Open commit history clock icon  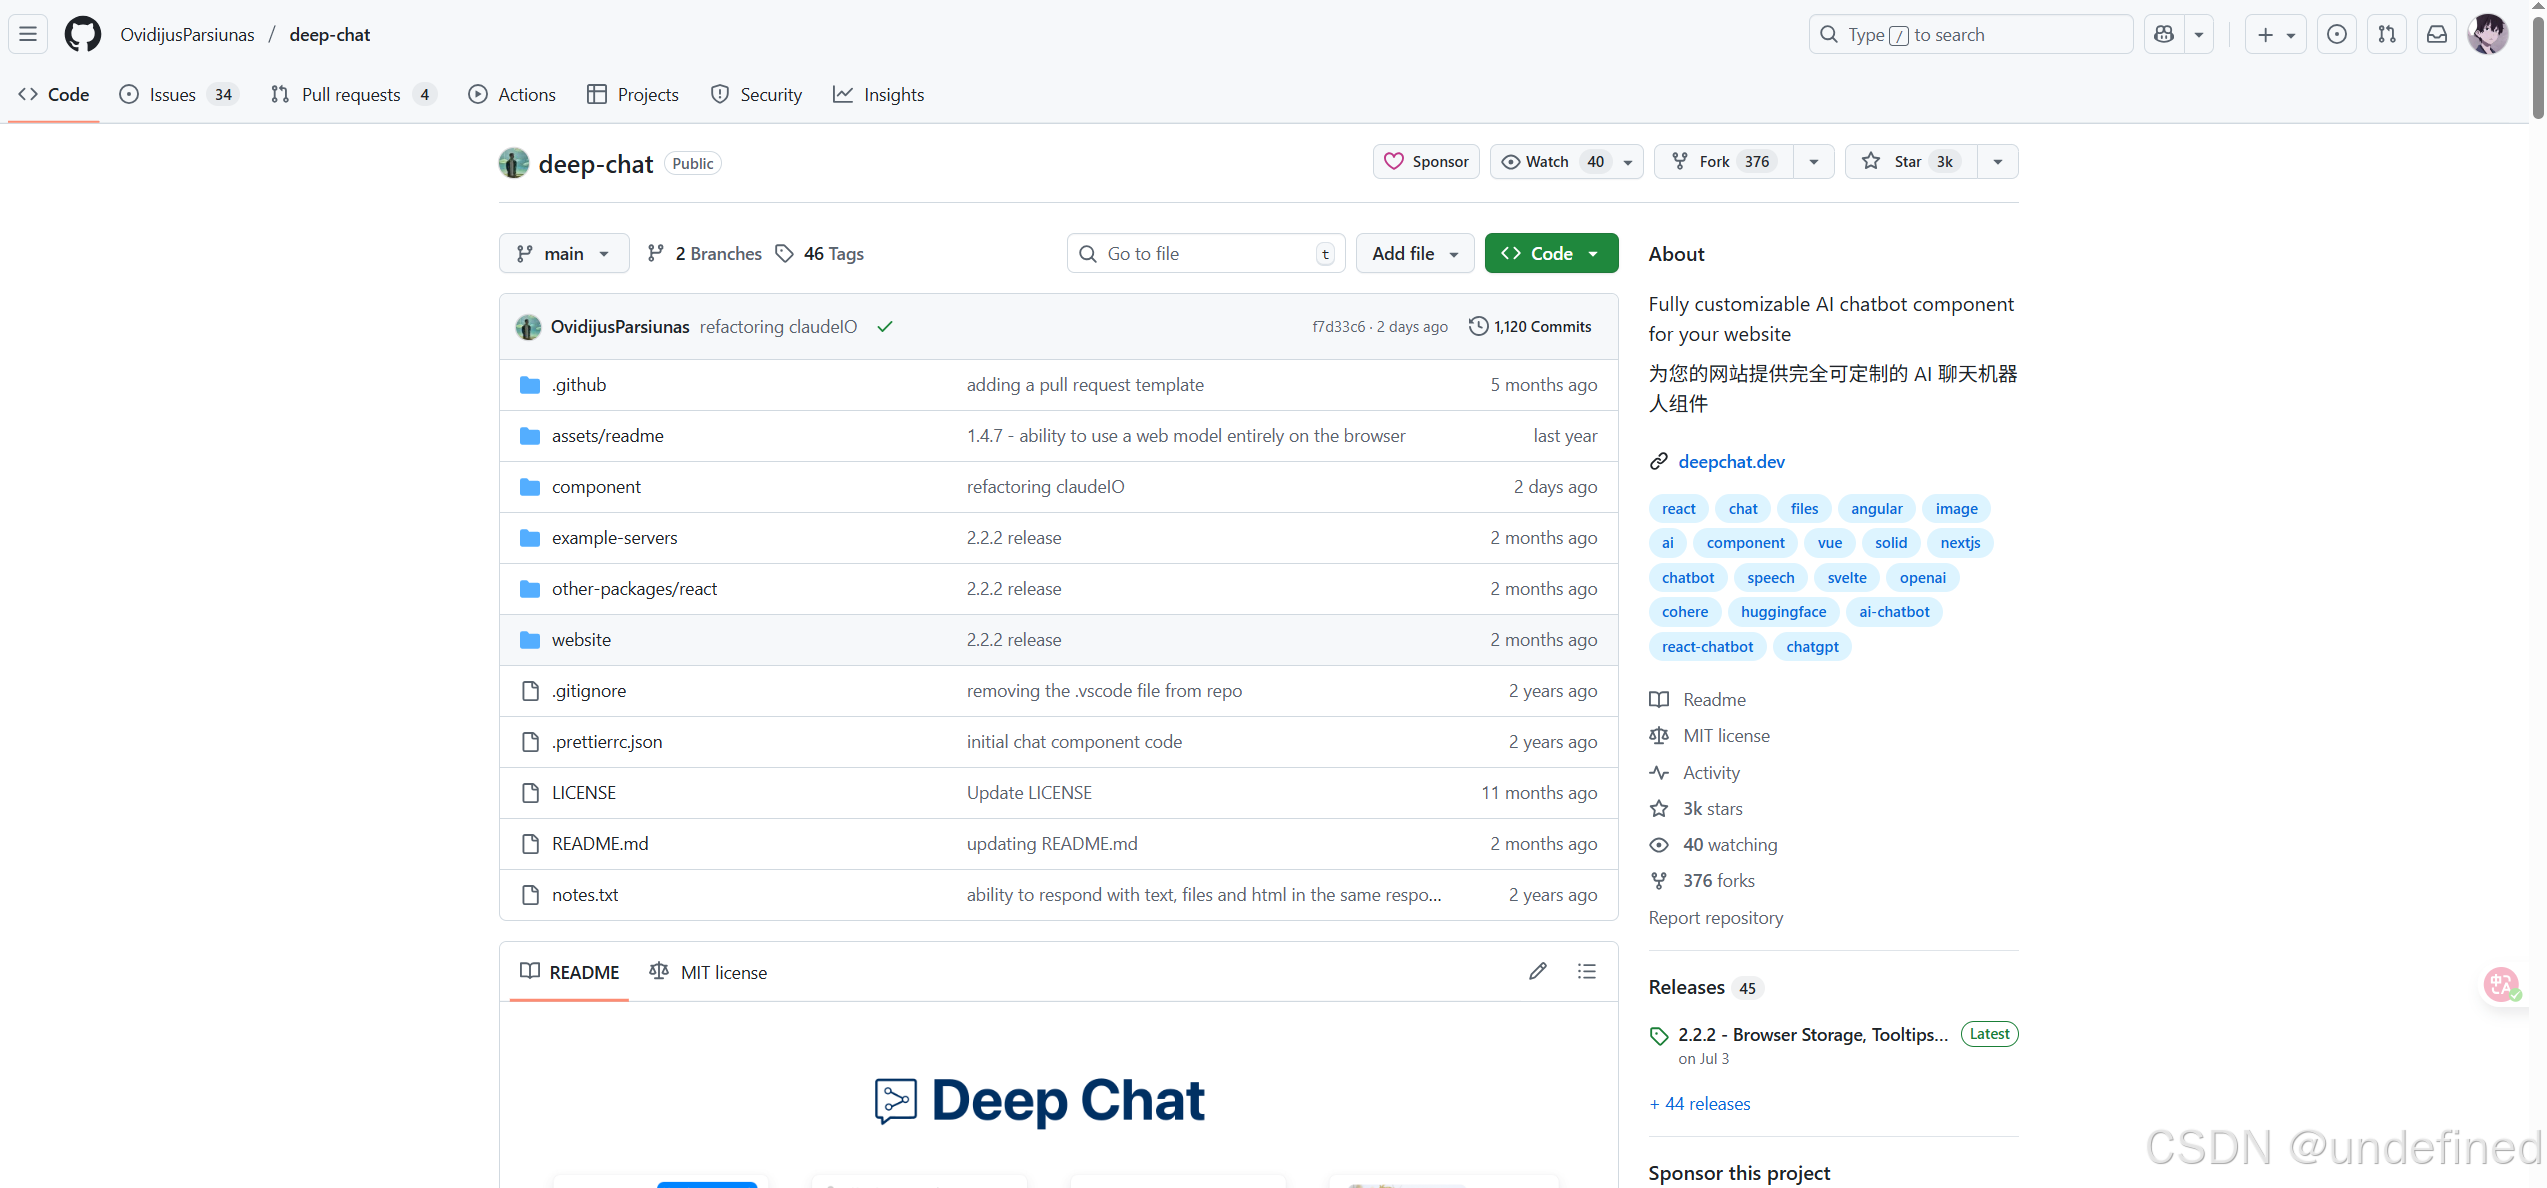point(1478,326)
